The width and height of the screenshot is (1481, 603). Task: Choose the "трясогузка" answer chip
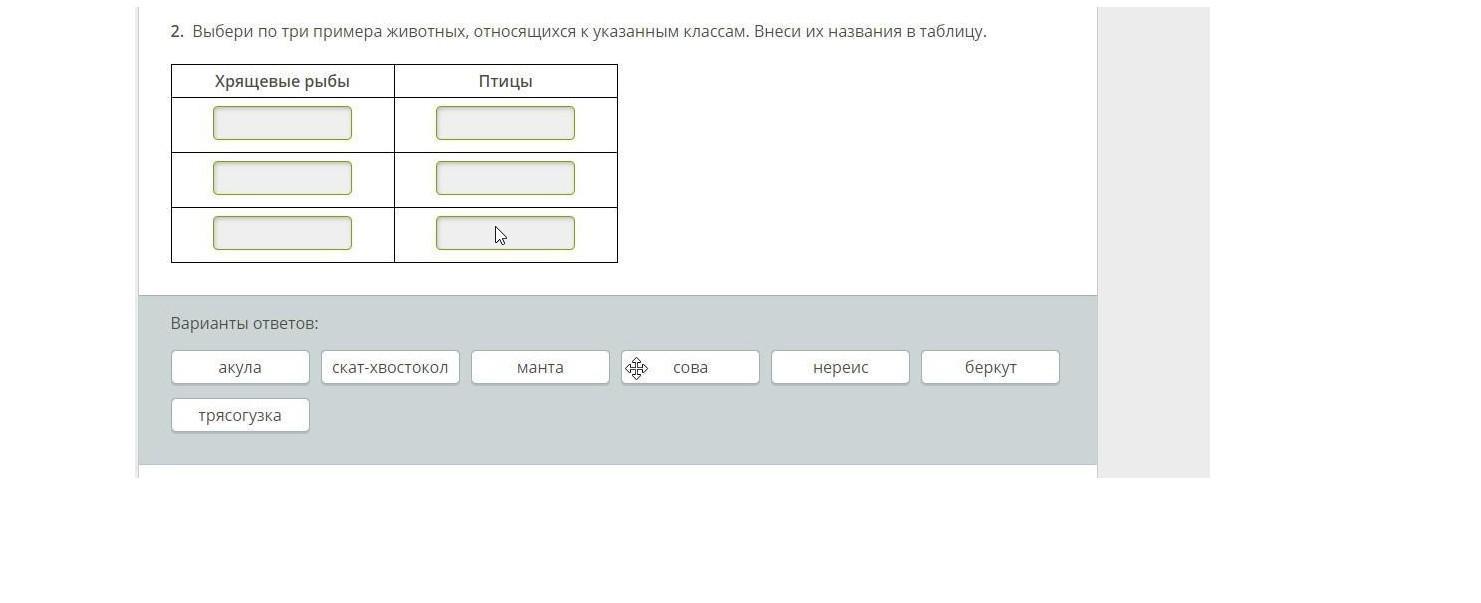[240, 415]
